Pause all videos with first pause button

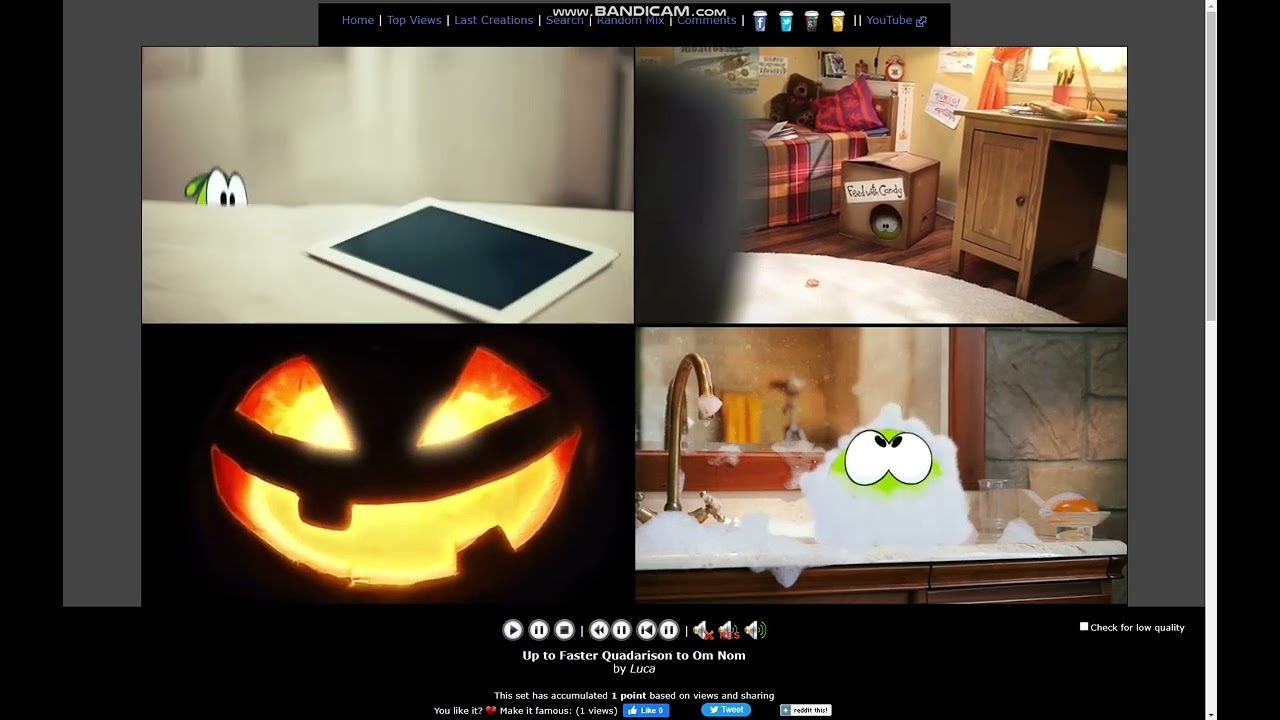[538, 630]
